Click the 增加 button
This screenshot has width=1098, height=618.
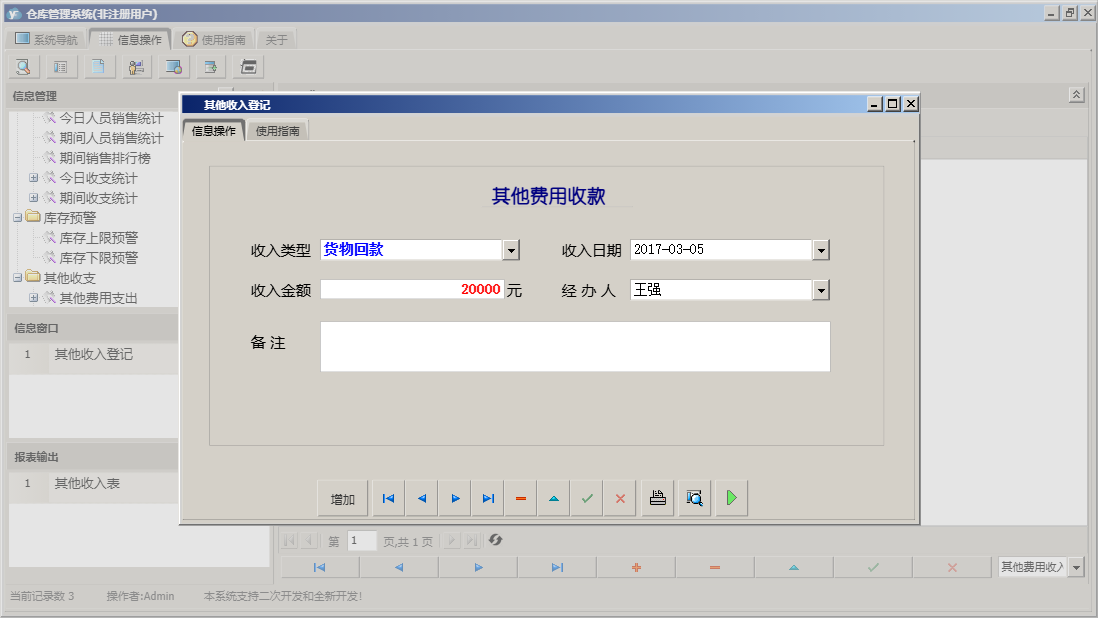pyautogui.click(x=342, y=497)
